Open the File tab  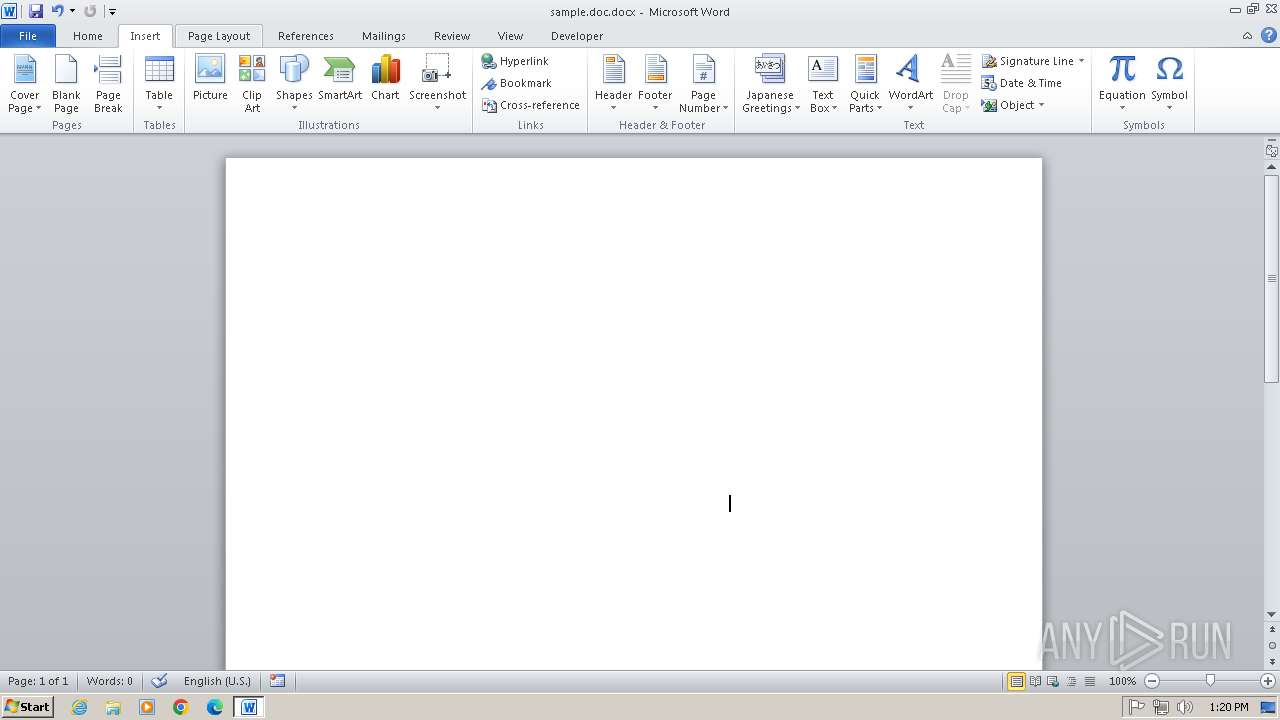(28, 36)
